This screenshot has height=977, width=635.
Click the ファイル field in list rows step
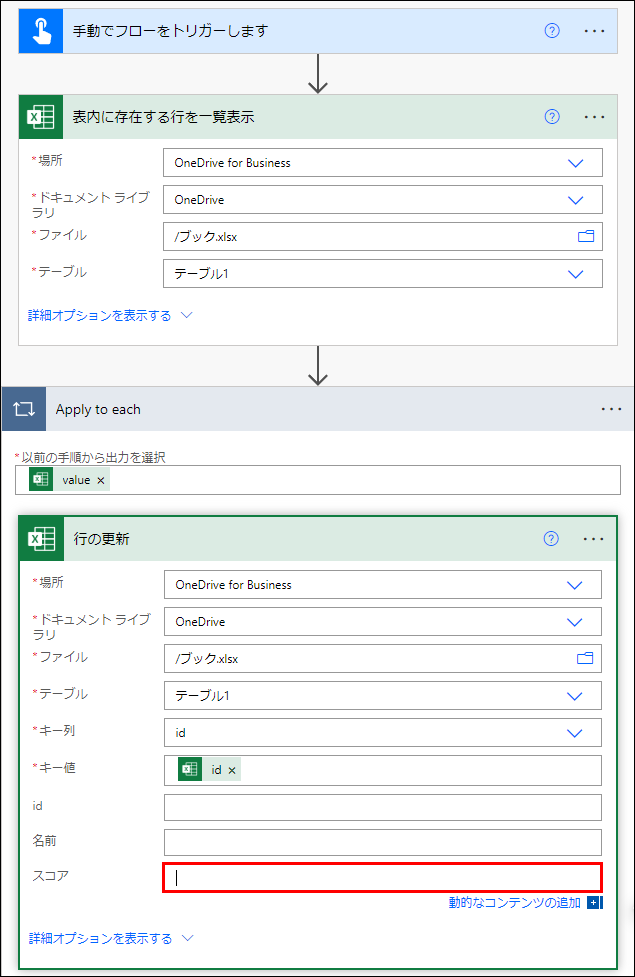pyautogui.click(x=383, y=237)
